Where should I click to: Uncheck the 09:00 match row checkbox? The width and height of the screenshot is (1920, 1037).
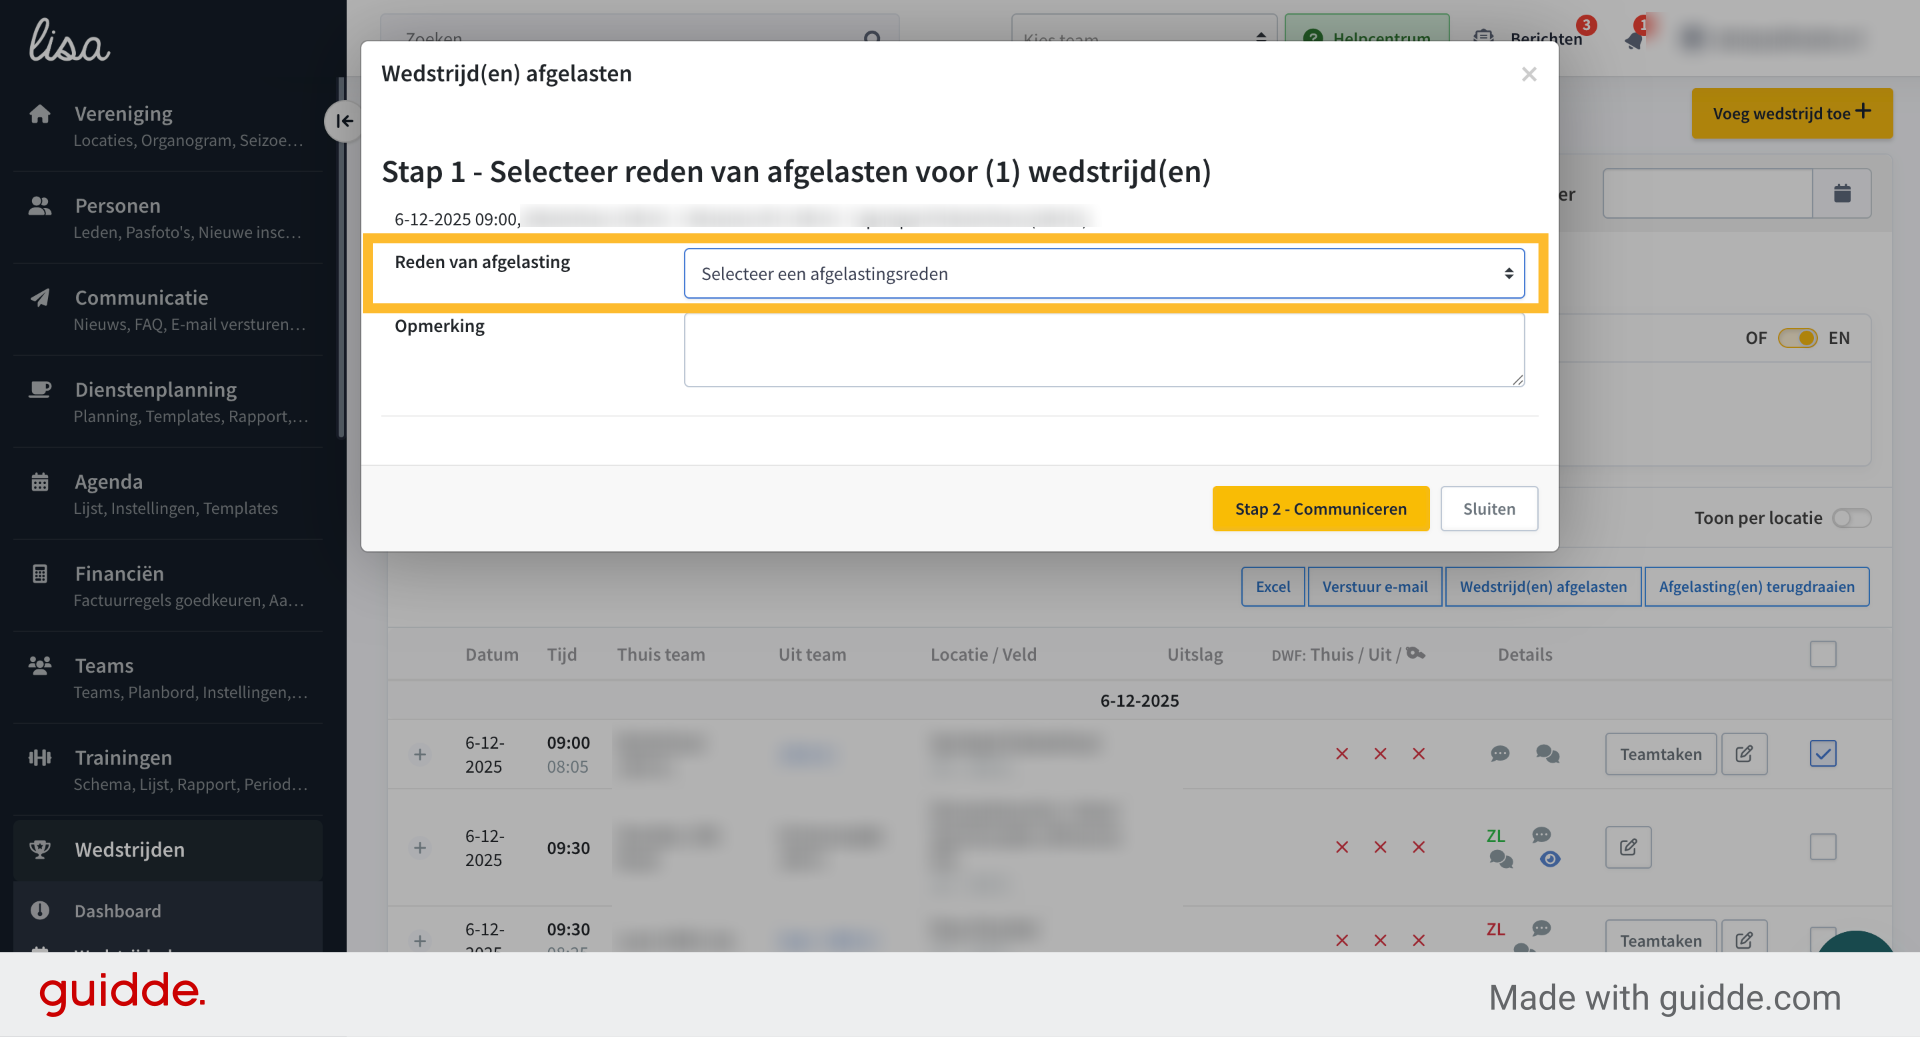(1823, 753)
